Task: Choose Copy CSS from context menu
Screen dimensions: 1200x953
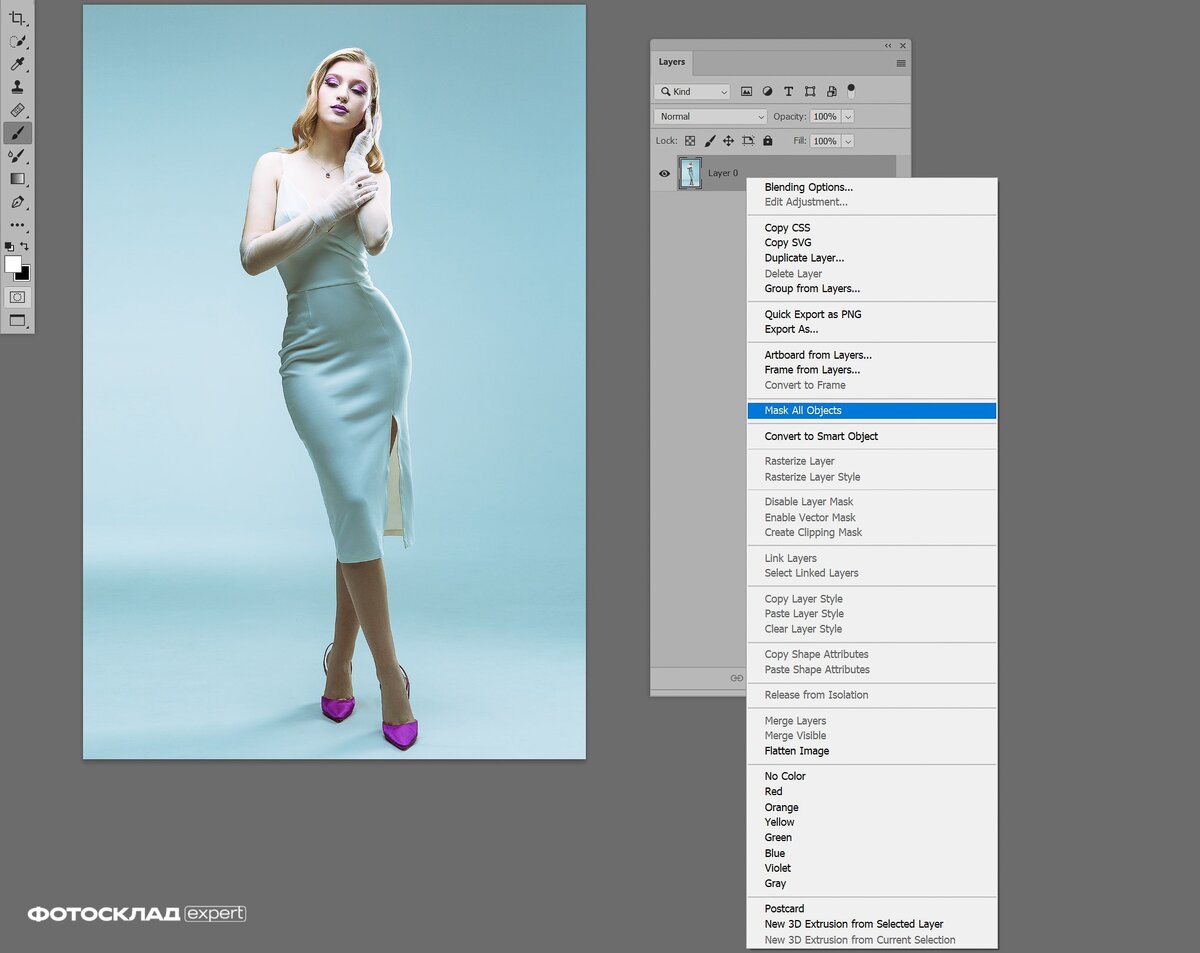Action: click(x=788, y=228)
